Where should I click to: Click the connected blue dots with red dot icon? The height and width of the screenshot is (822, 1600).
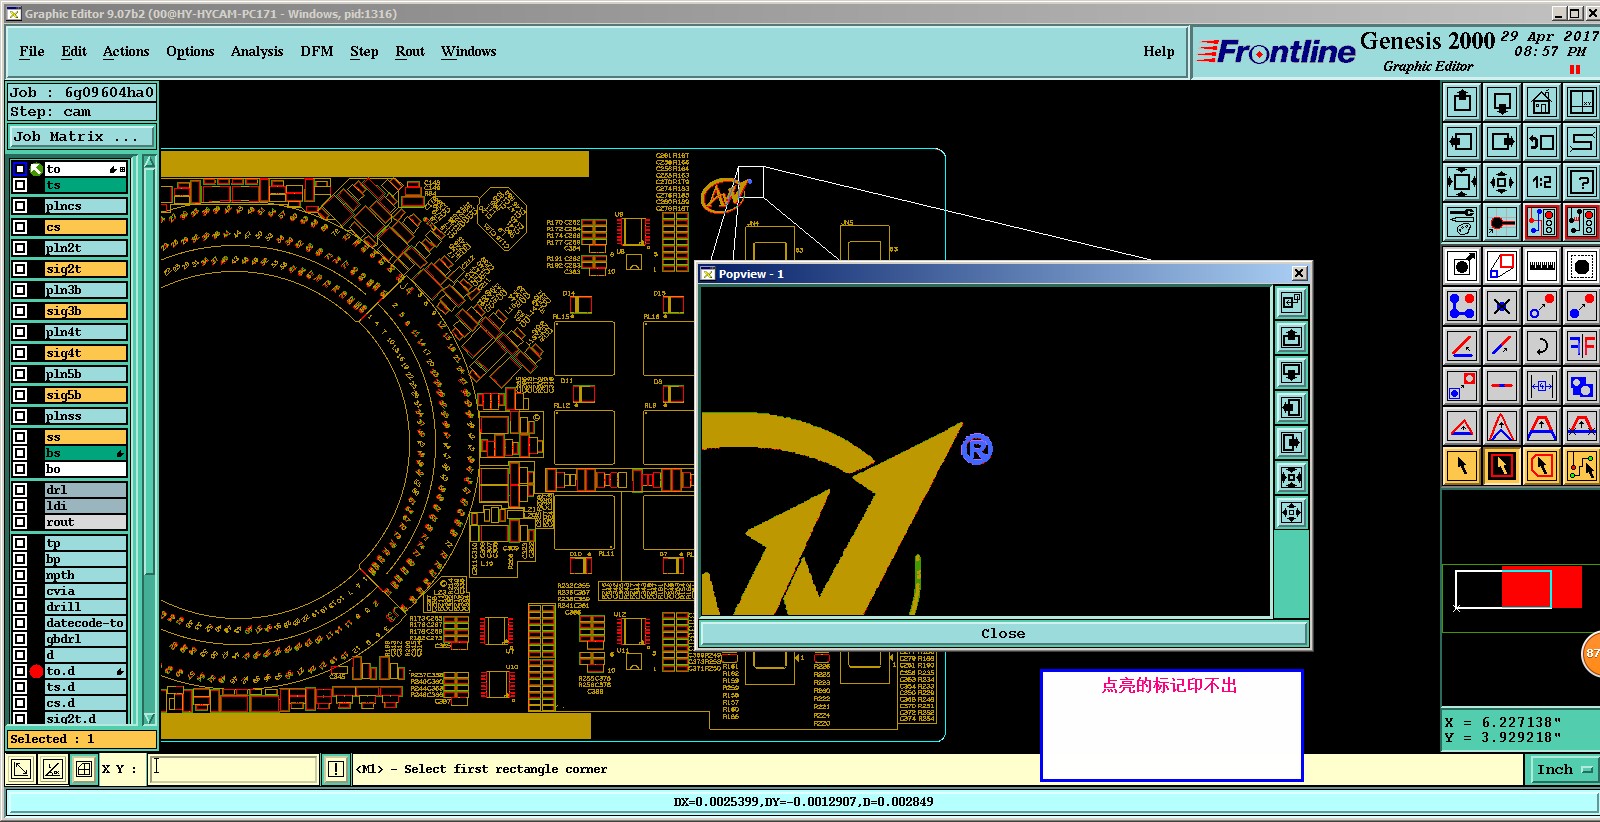1462,306
